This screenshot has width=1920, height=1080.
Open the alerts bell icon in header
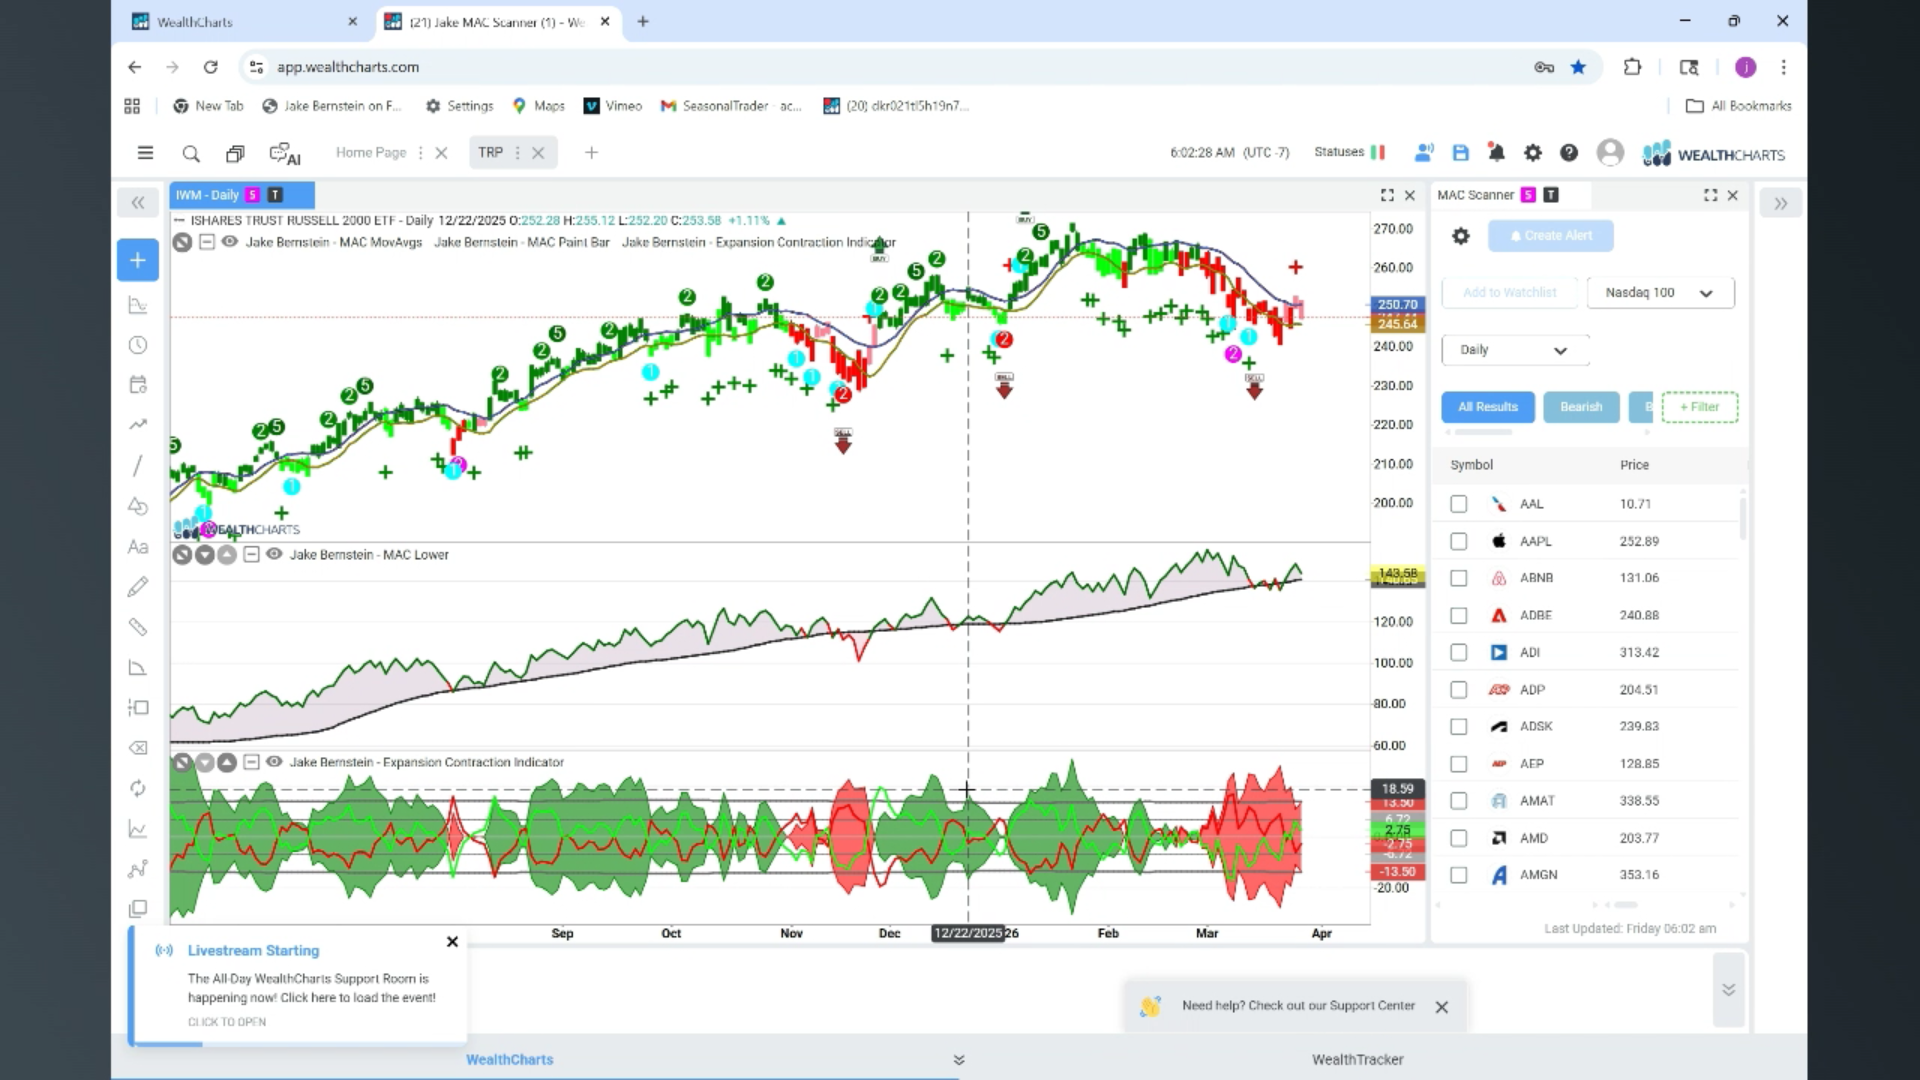tap(1496, 153)
